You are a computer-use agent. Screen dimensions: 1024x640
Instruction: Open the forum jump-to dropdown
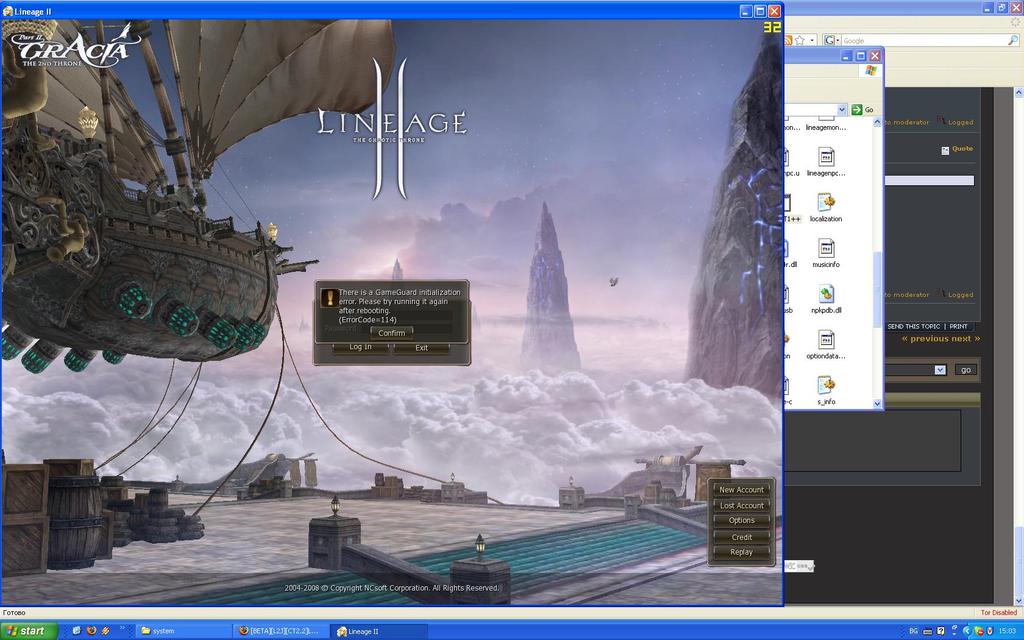click(x=939, y=370)
